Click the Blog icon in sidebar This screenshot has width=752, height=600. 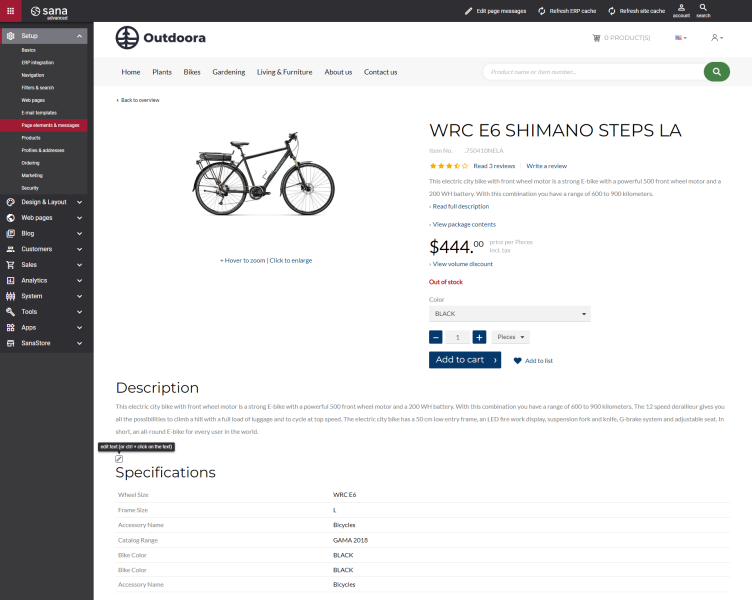point(11,234)
